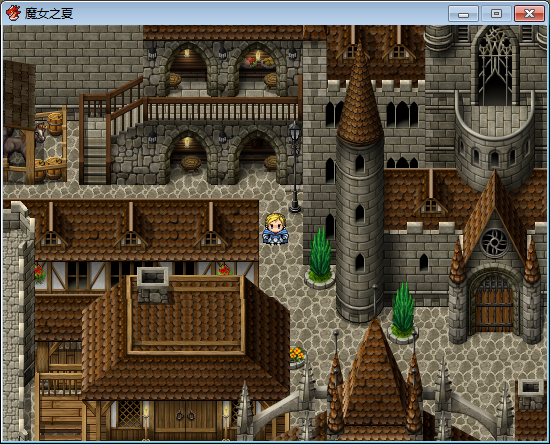The width and height of the screenshot is (550, 444).
Task: Click the horse in the stable
Action: click(x=23, y=143)
